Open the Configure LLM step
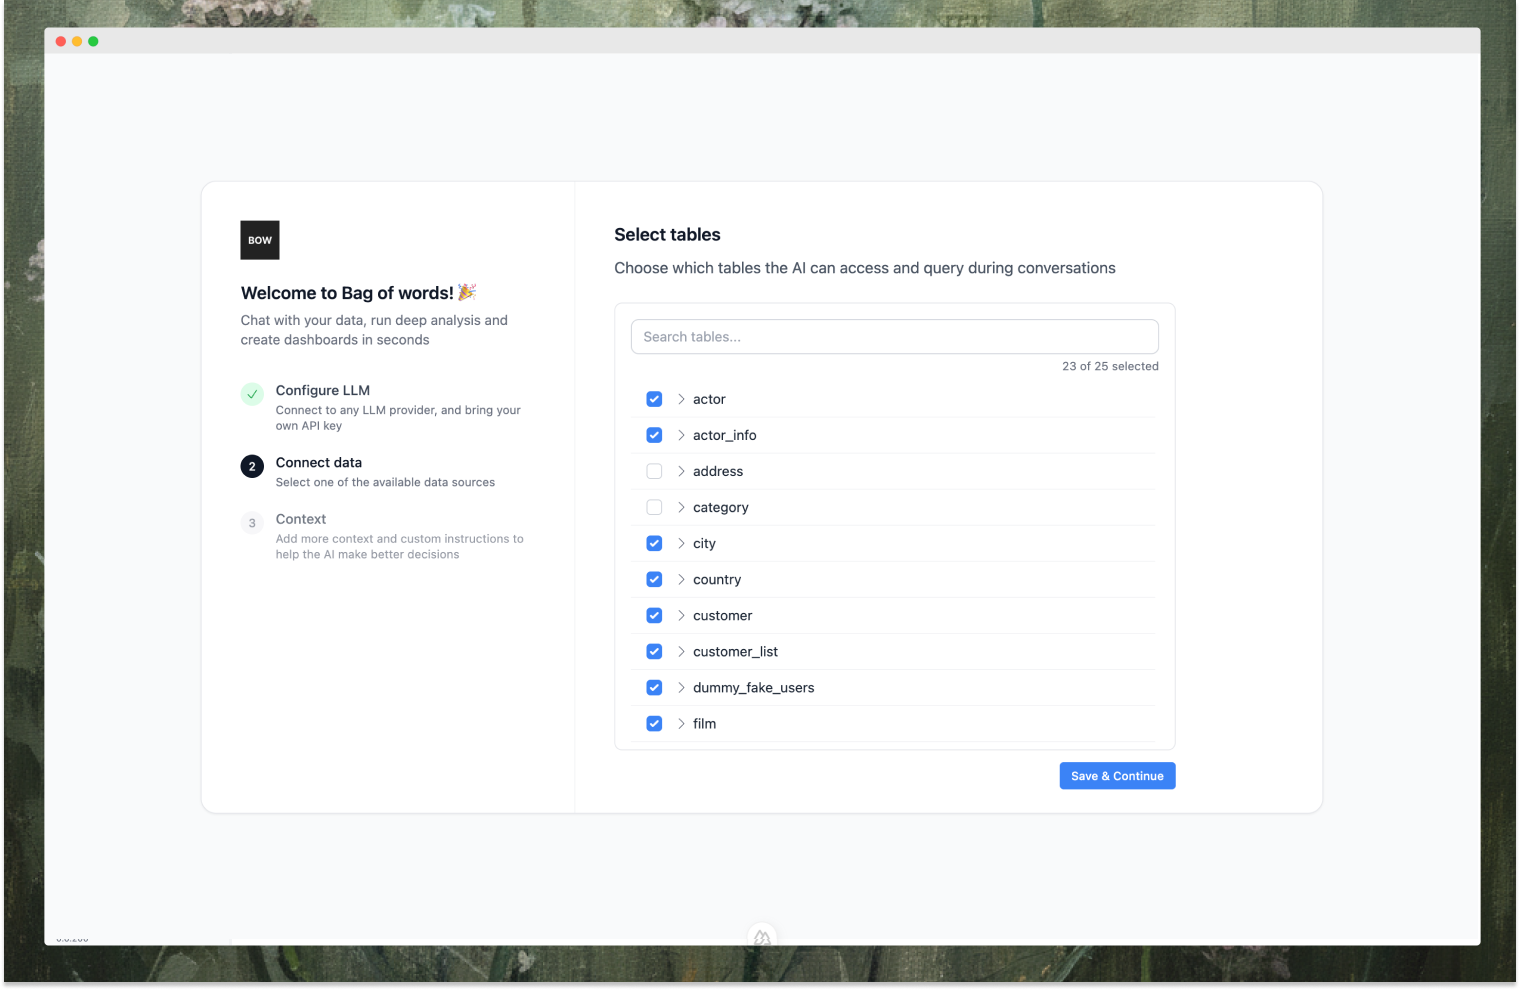The image size is (1520, 990). click(x=323, y=390)
